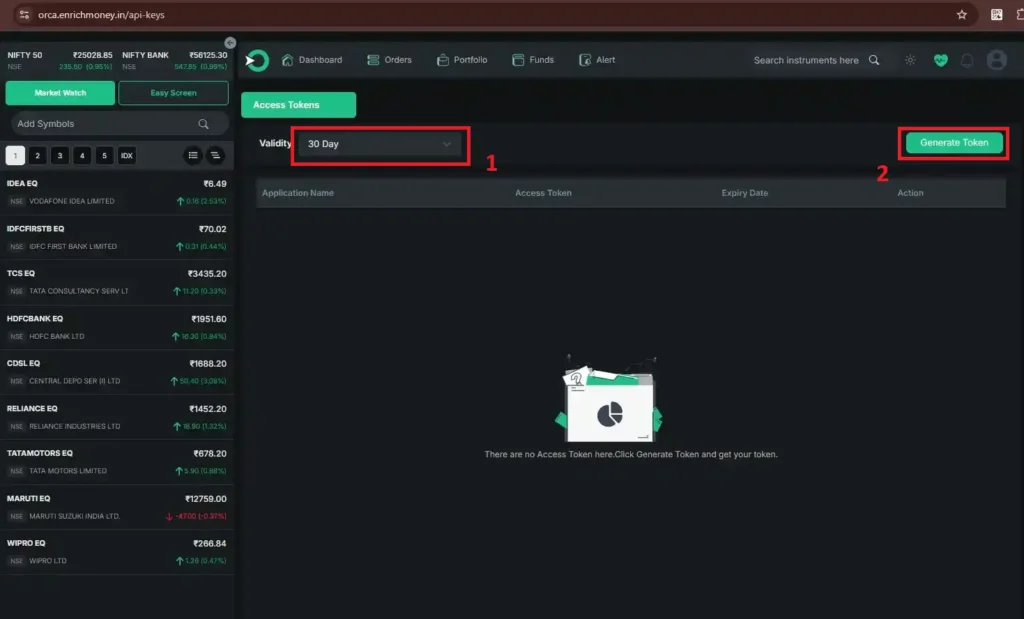Viewport: 1024px width, 619px height.
Task: Switch to the Easy Screen tab
Action: pos(173,93)
